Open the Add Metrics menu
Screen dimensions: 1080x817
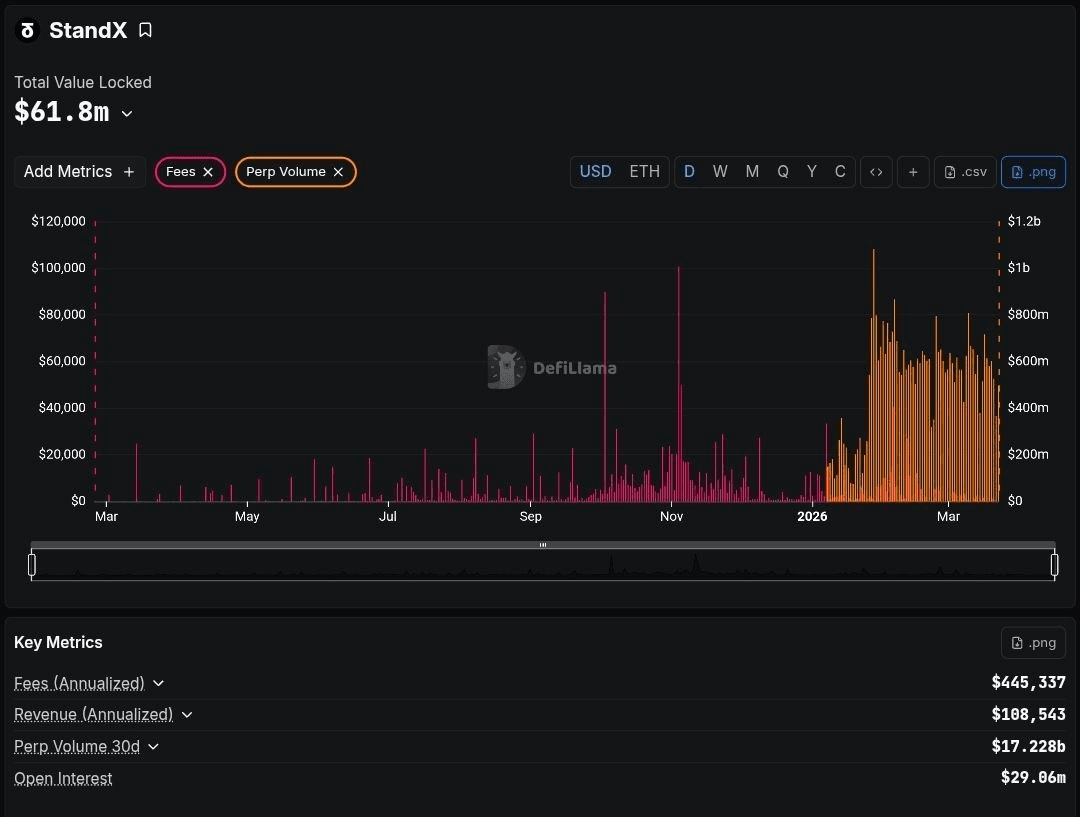[79, 172]
